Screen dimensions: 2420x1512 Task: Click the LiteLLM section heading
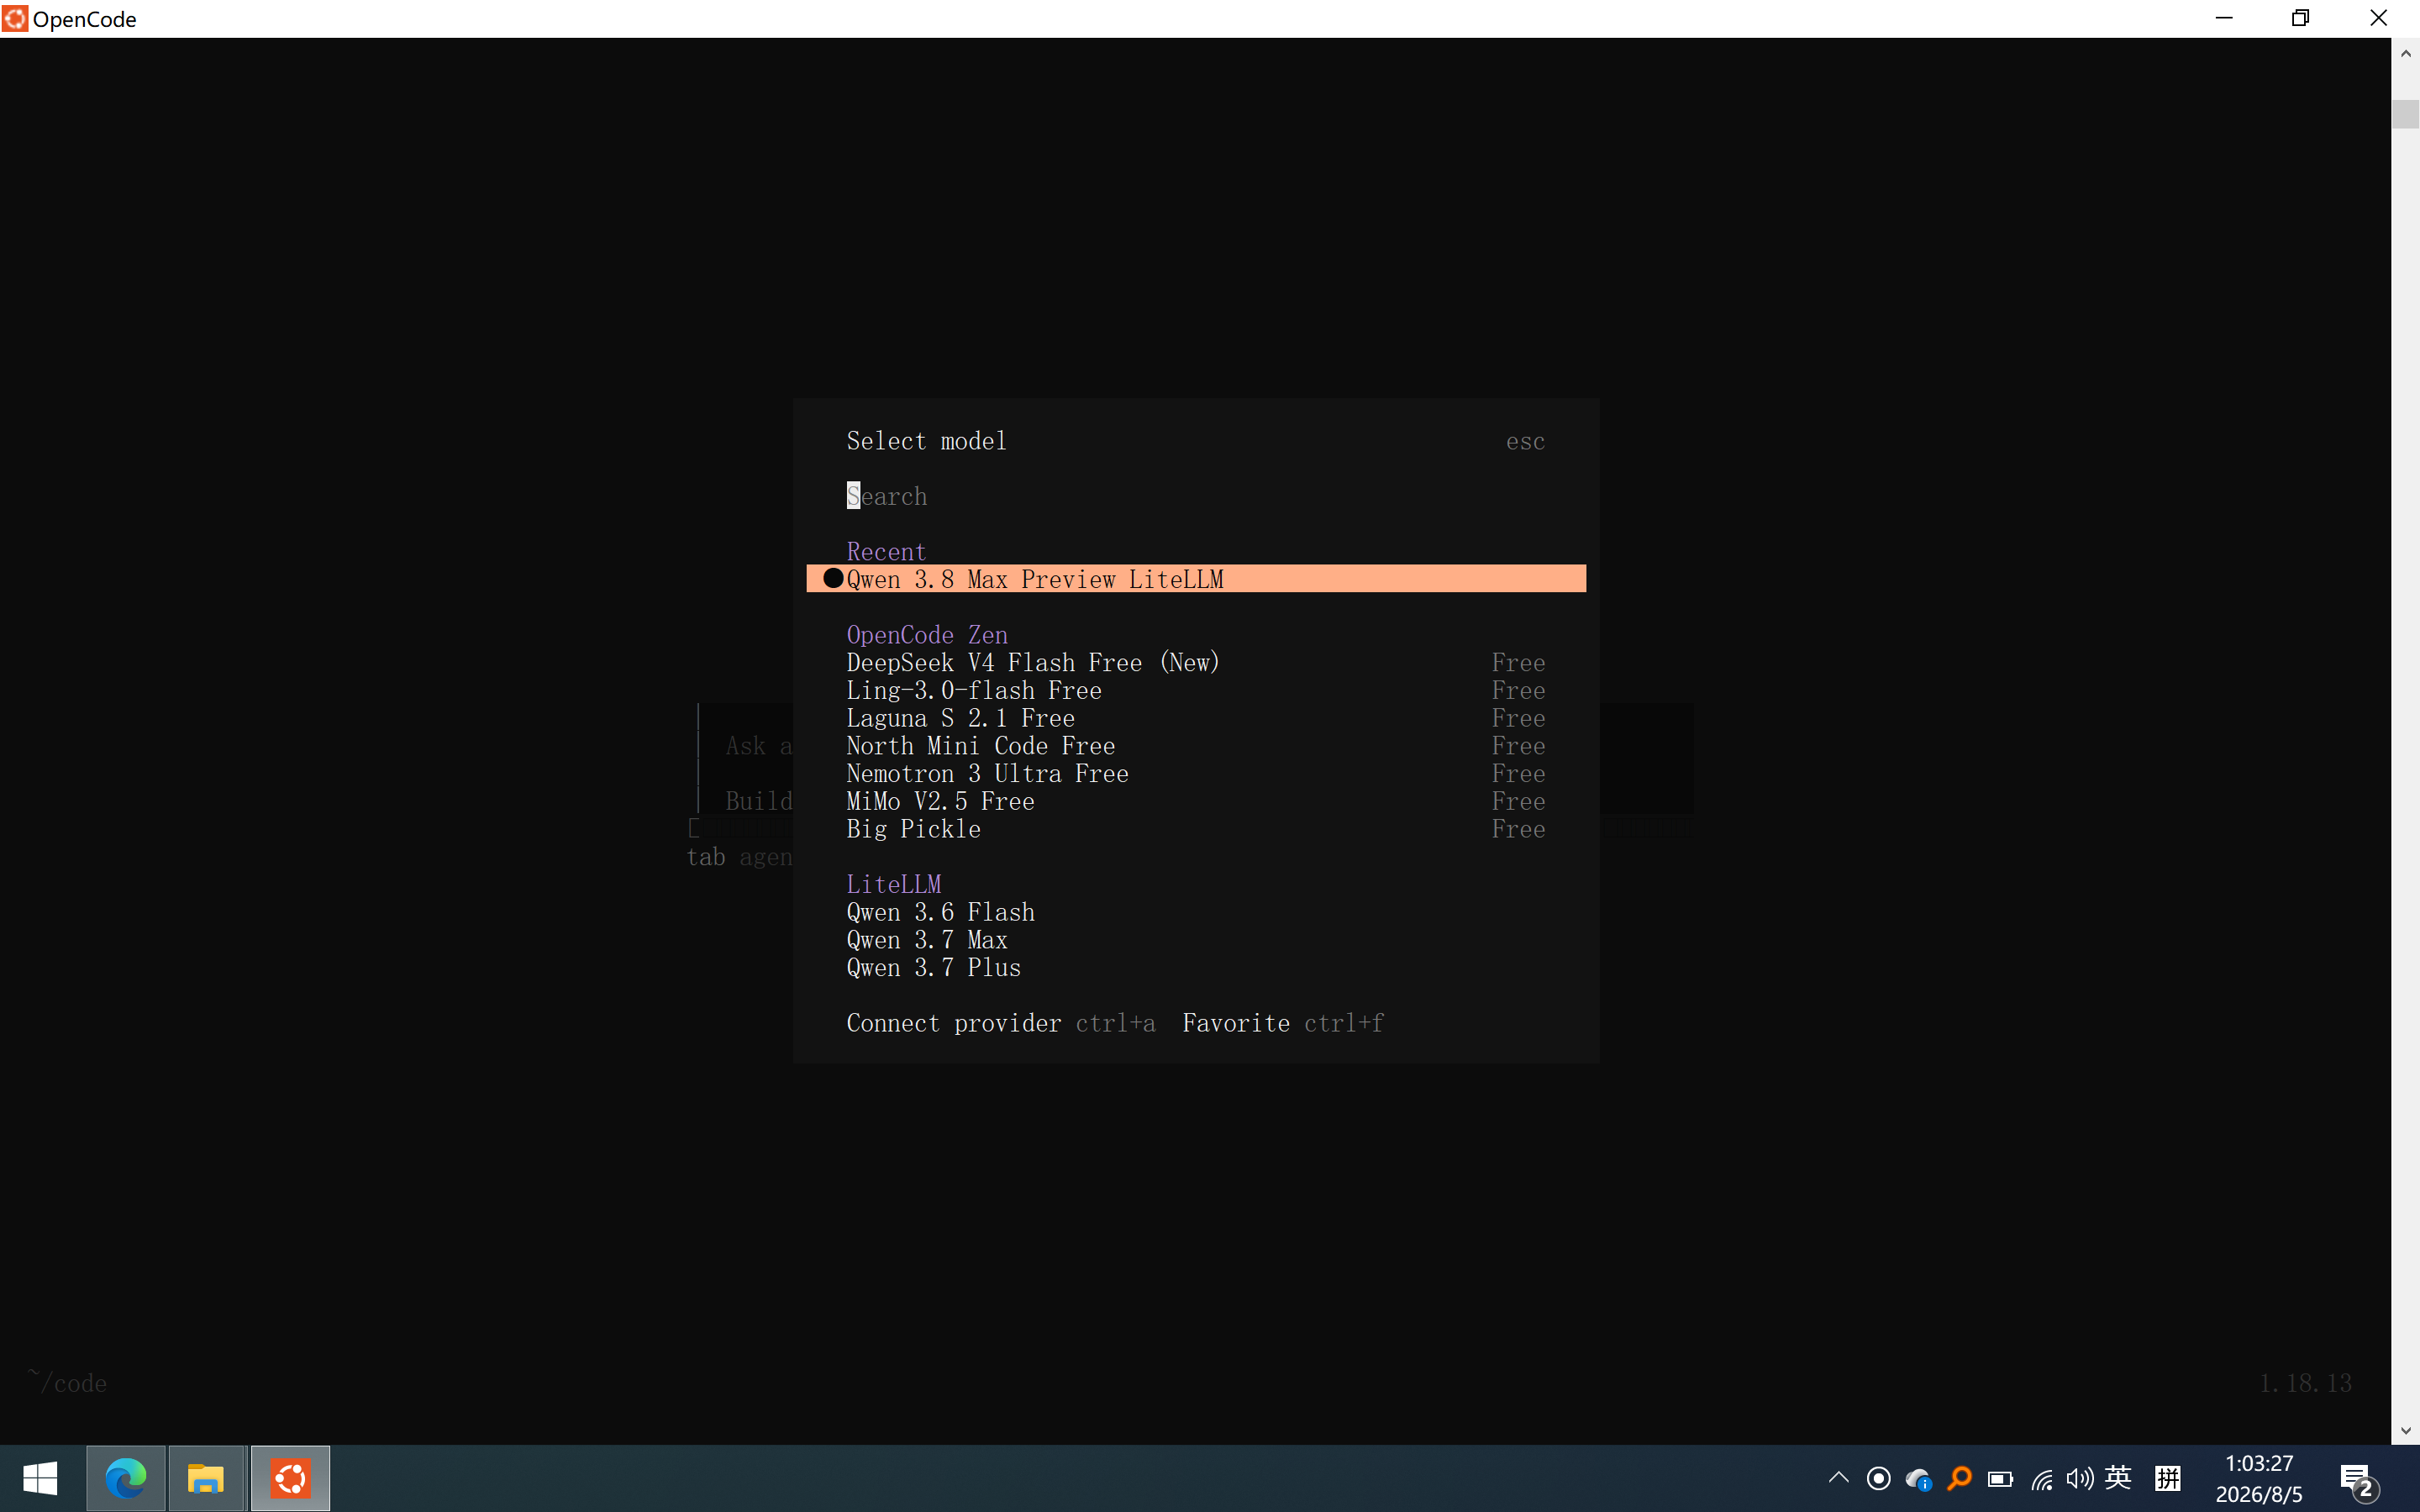[x=893, y=884]
